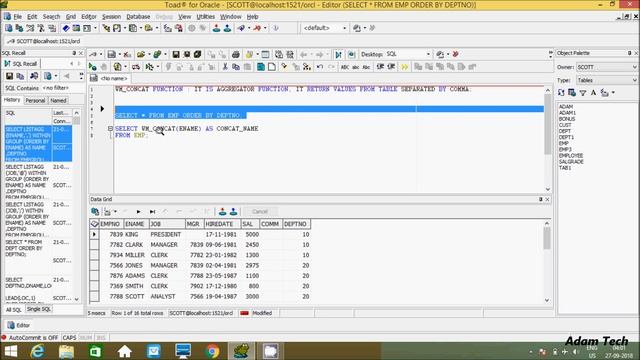The height and width of the screenshot is (360, 640).
Task: Open Chrome from the Windows taskbar
Action: pos(212,351)
